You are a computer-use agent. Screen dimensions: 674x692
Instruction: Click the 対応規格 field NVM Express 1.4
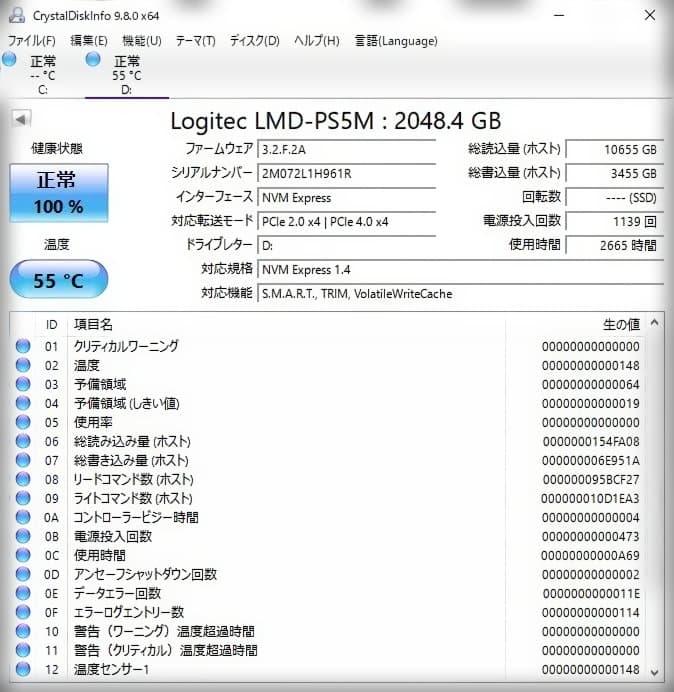coord(460,270)
